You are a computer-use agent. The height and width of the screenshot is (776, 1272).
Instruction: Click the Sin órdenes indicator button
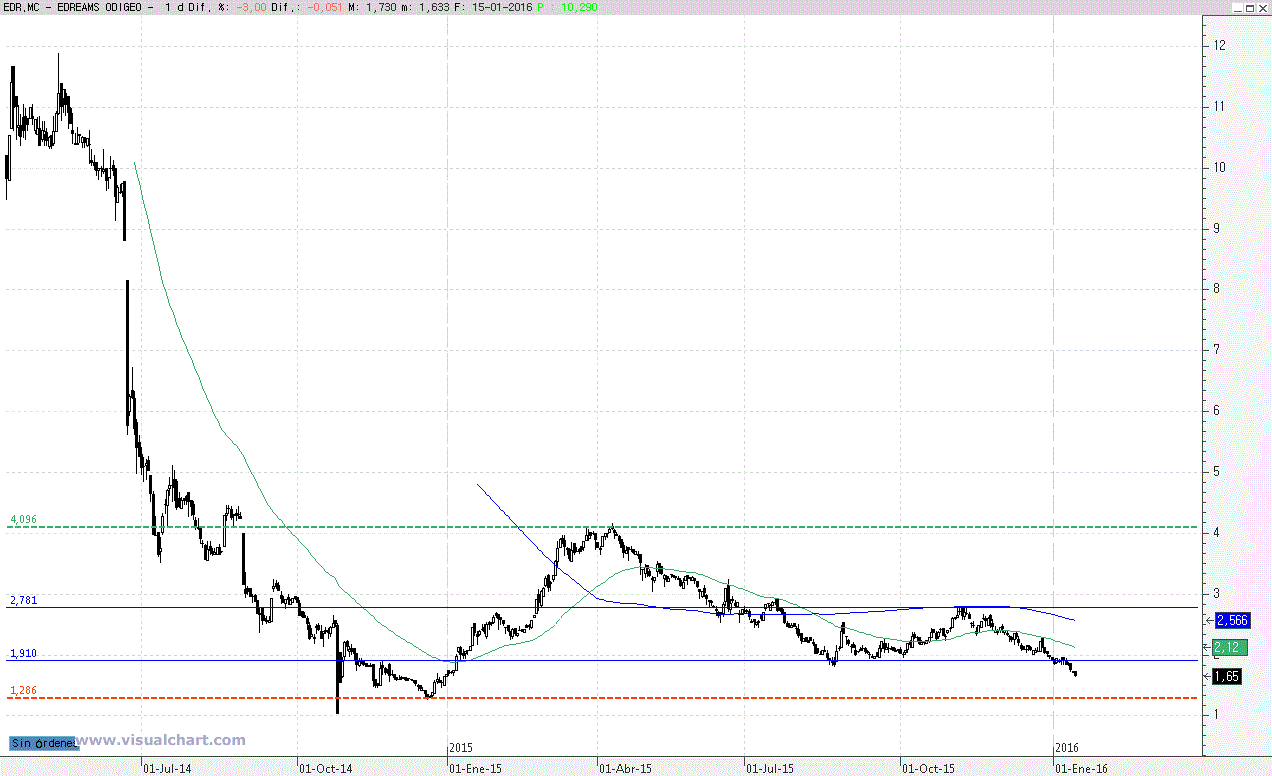[x=43, y=743]
